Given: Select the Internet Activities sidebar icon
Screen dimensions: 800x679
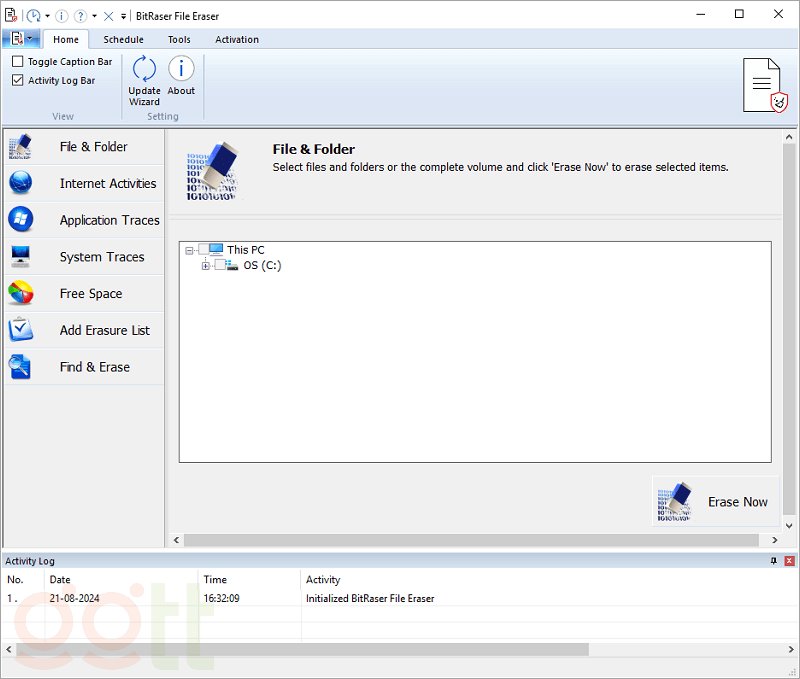Looking at the screenshot, I should coord(21,183).
